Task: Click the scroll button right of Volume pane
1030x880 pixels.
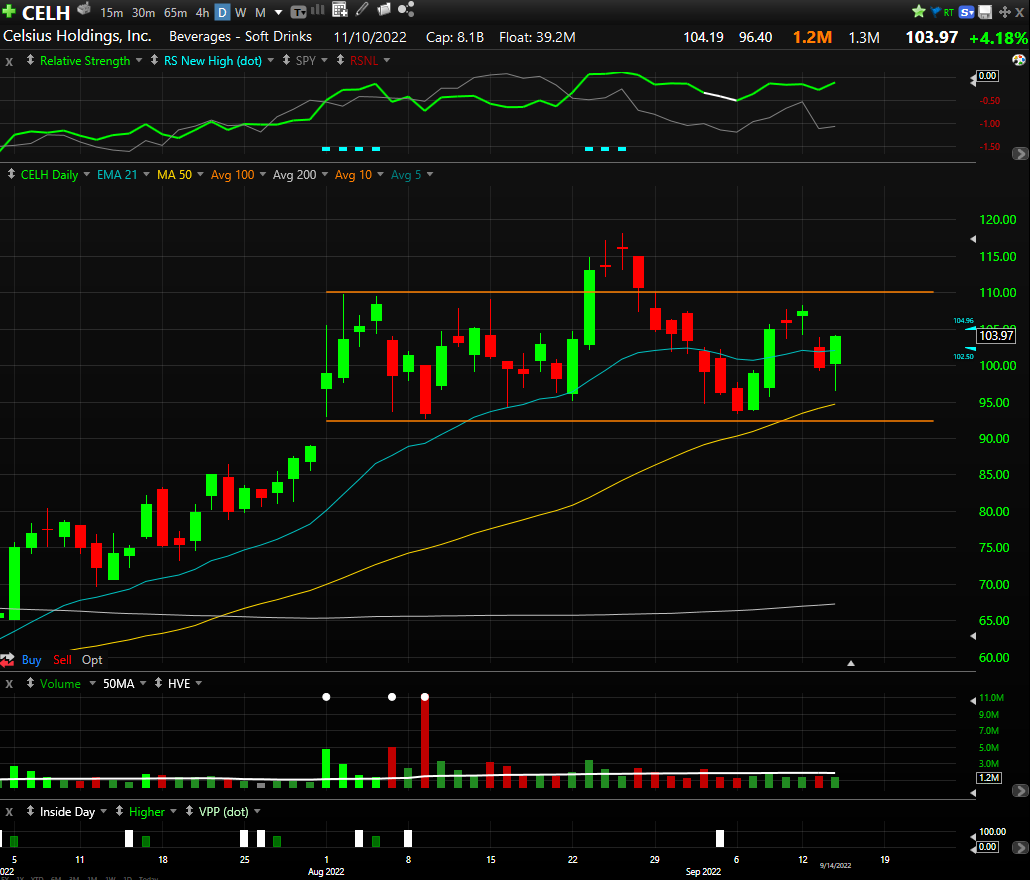Action: click(x=1020, y=791)
